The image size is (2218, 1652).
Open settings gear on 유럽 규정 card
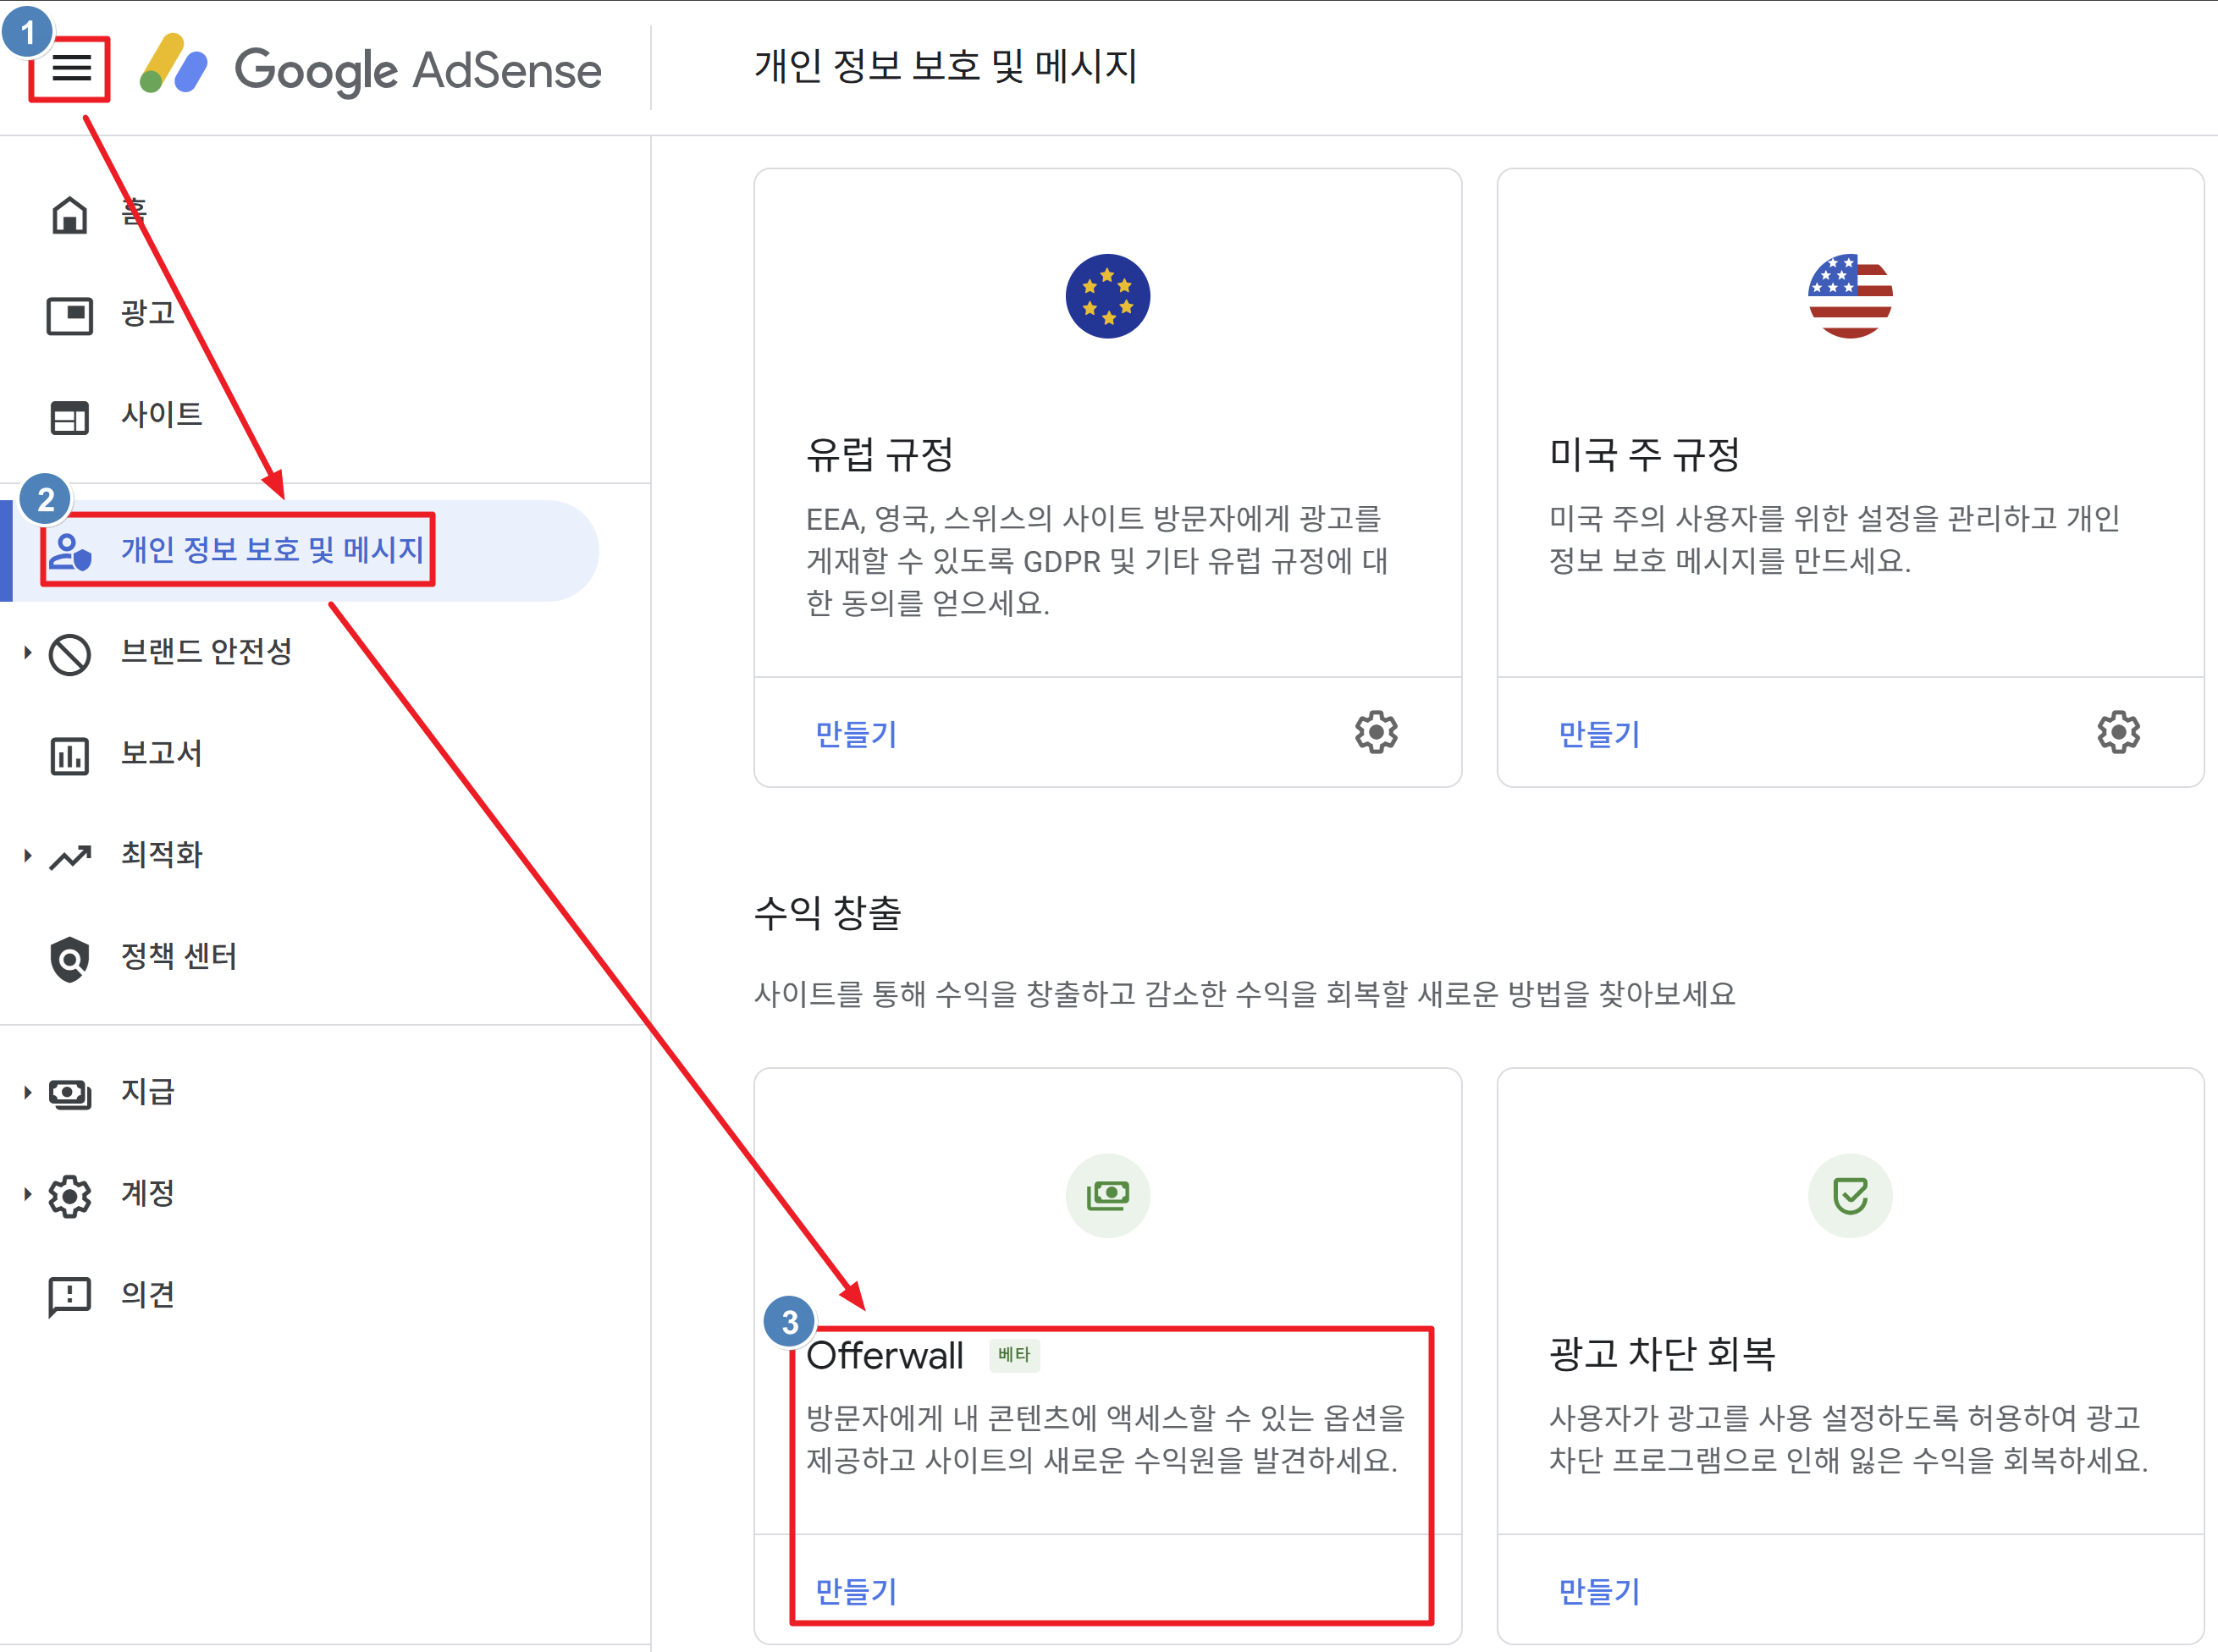(x=1376, y=732)
